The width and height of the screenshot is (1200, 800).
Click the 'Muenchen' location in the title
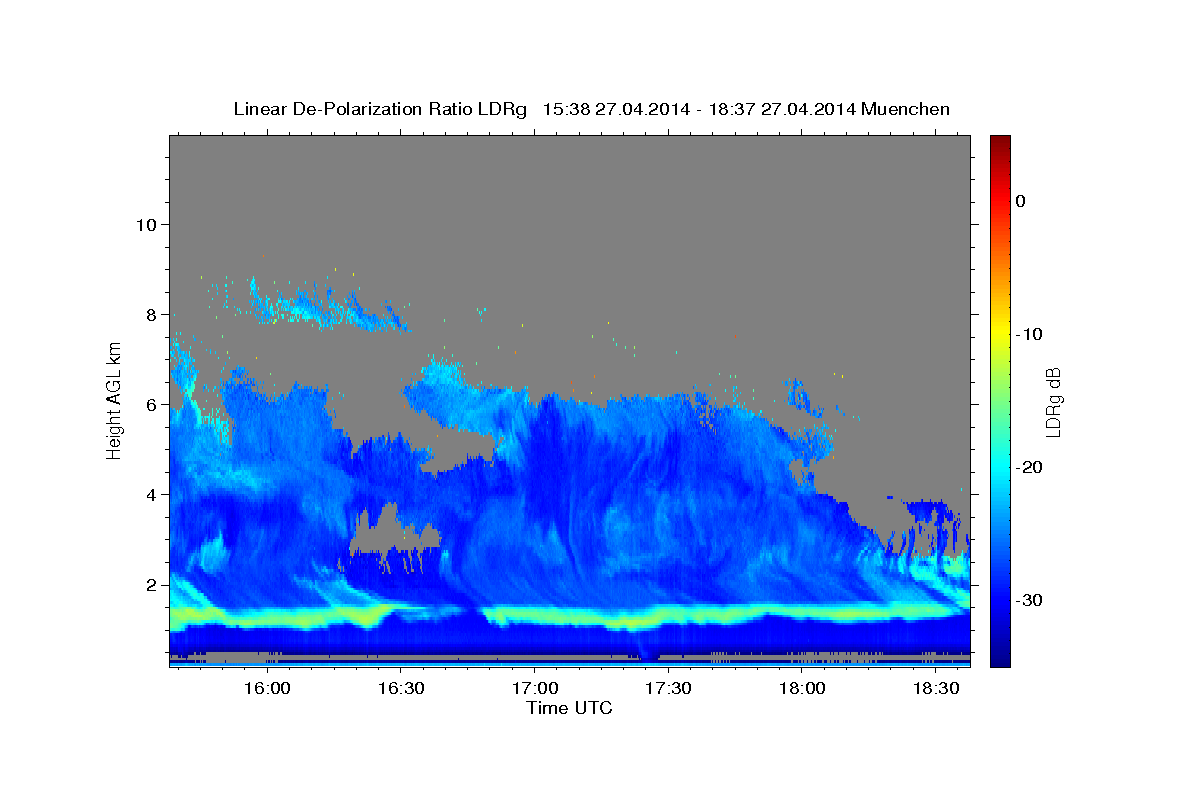pyautogui.click(x=905, y=109)
